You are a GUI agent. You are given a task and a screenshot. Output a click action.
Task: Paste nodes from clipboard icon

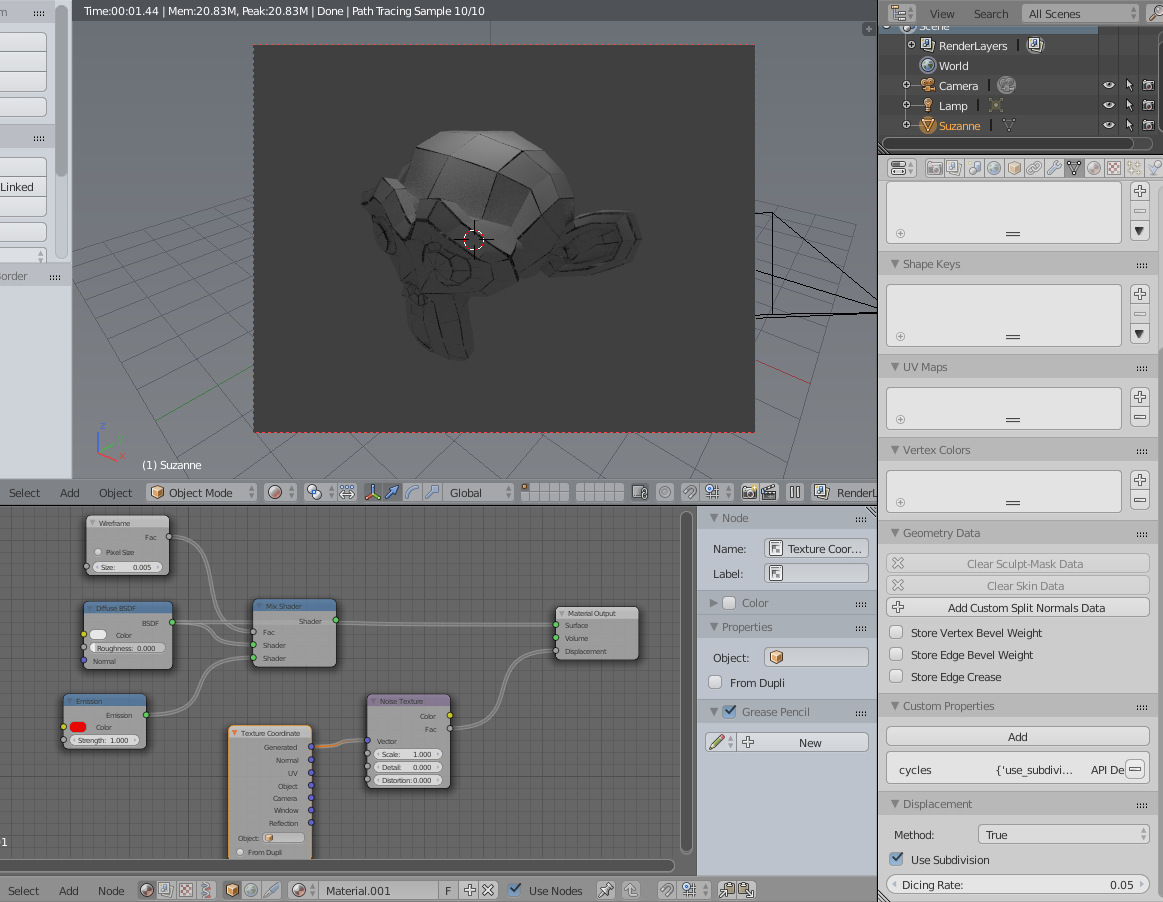point(746,890)
